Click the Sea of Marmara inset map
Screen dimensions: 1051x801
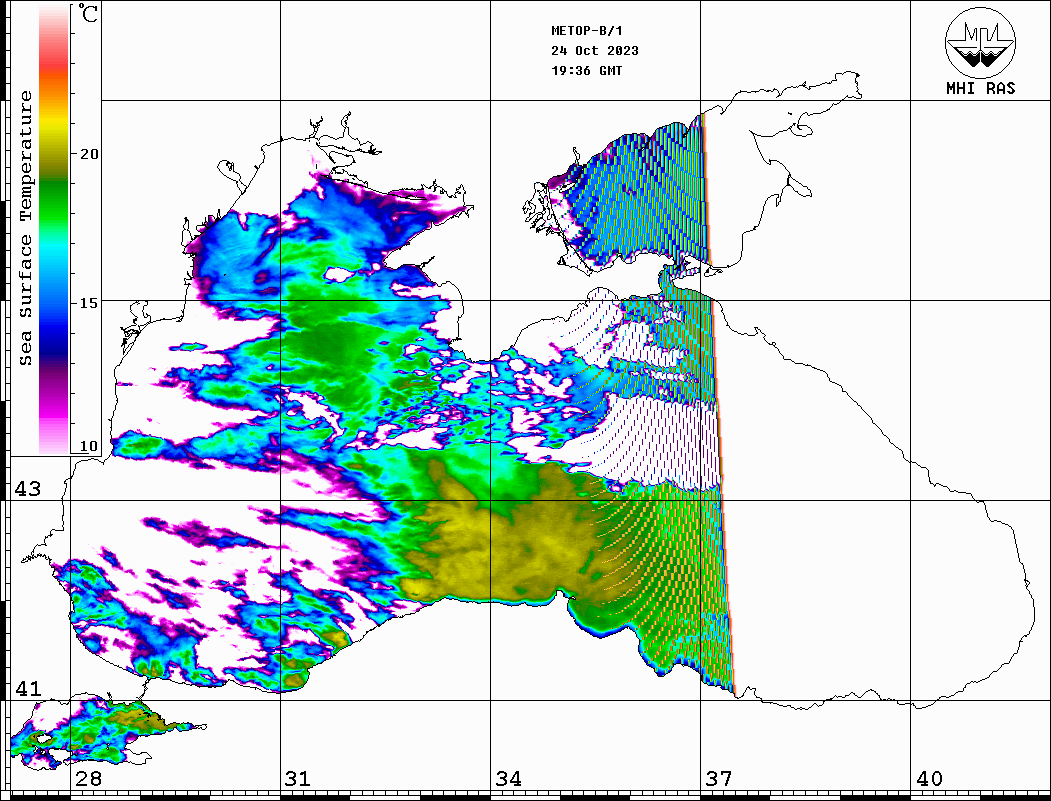coord(107,733)
